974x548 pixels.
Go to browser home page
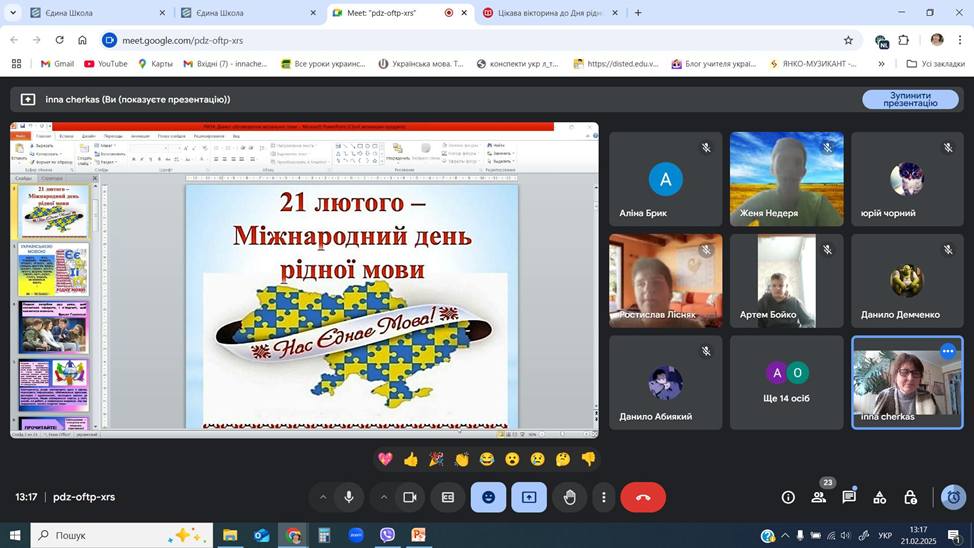tap(82, 40)
